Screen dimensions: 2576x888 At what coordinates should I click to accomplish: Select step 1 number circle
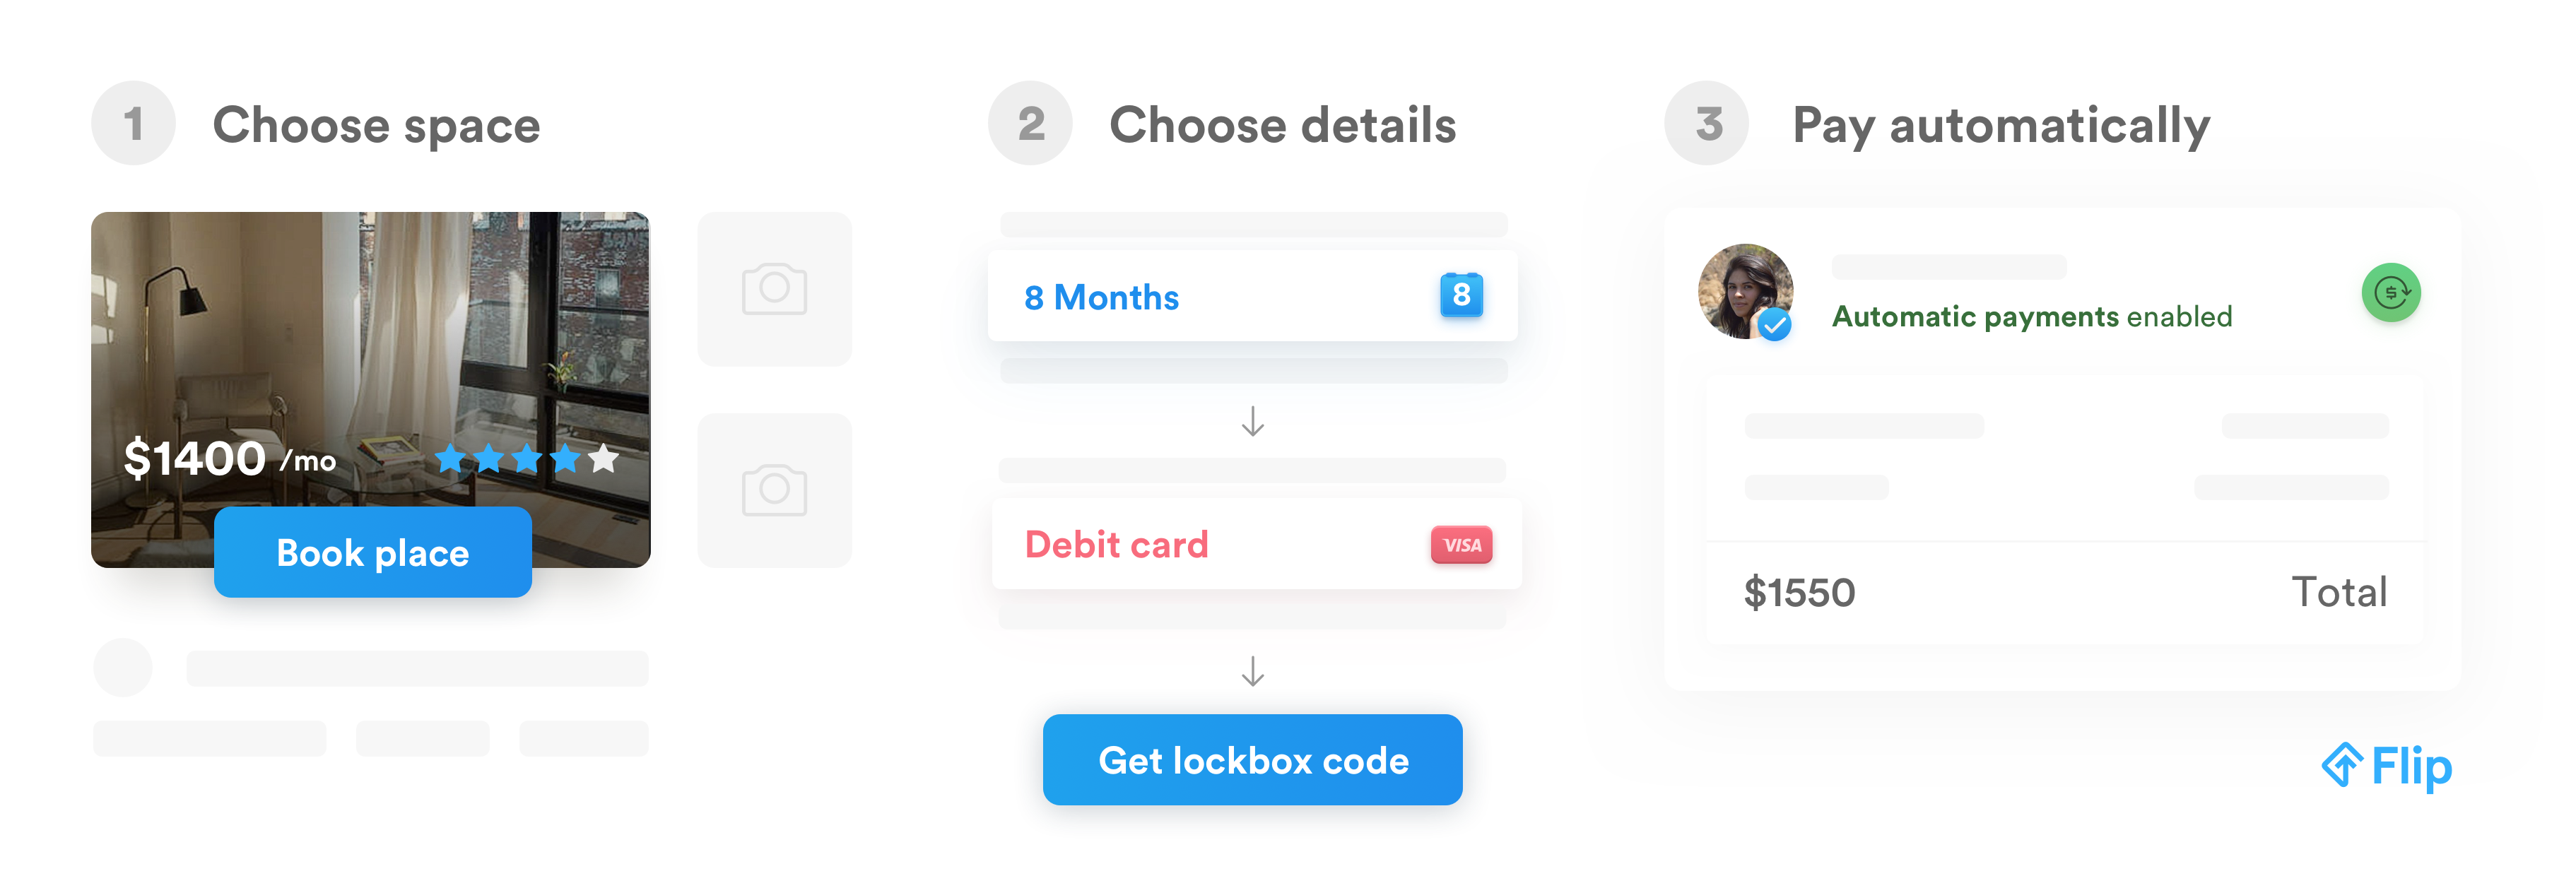[133, 124]
